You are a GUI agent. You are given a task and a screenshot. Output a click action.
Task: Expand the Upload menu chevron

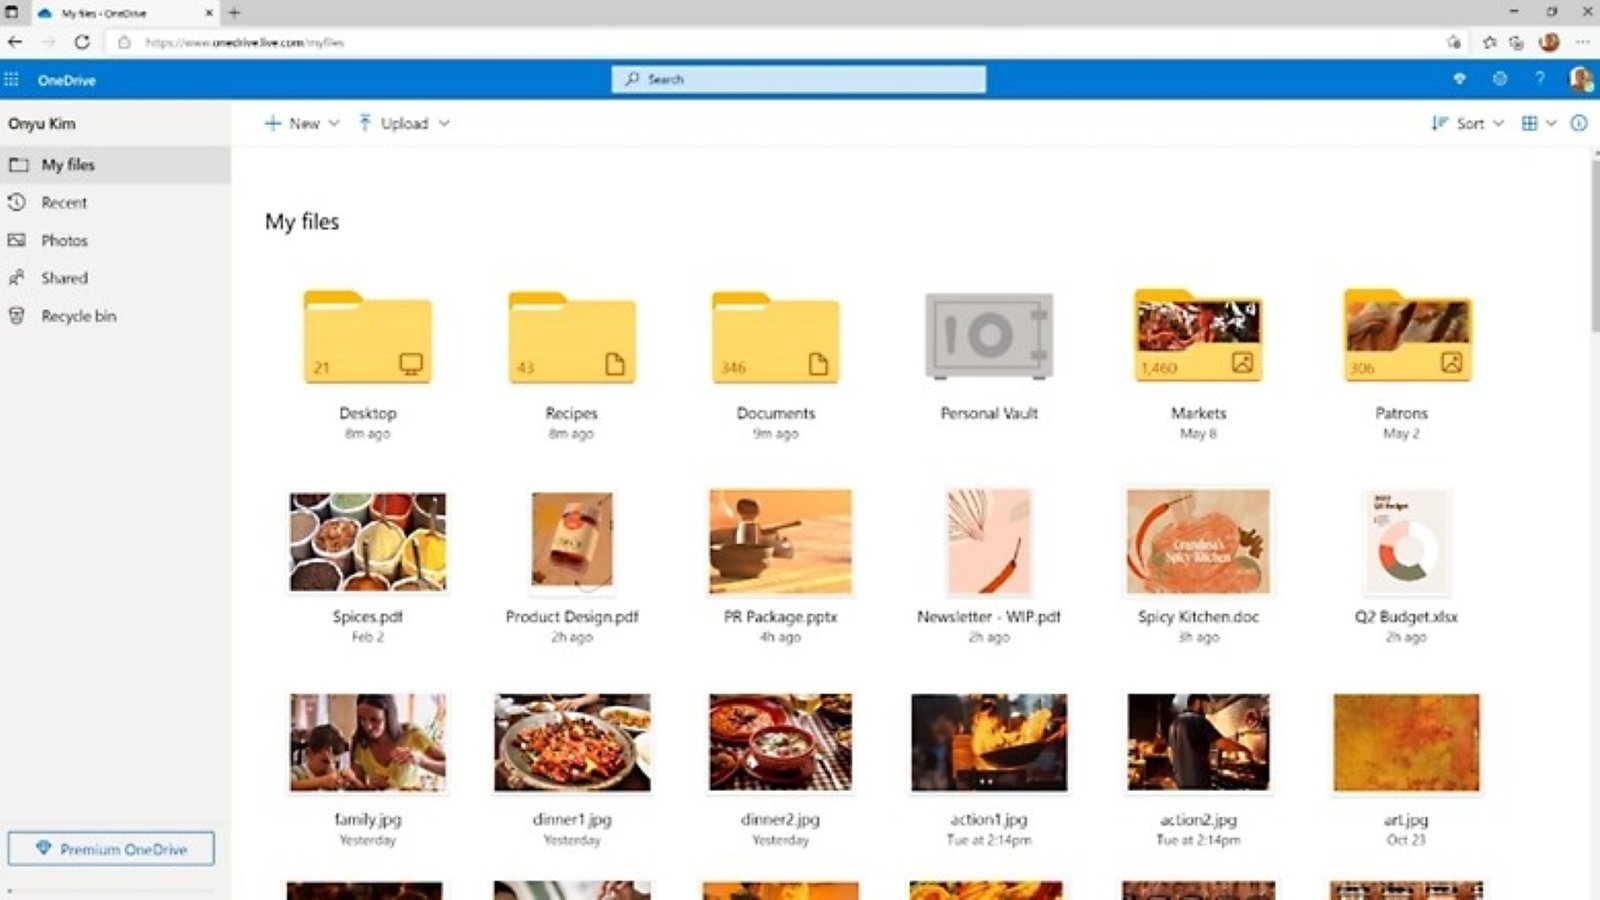point(444,123)
